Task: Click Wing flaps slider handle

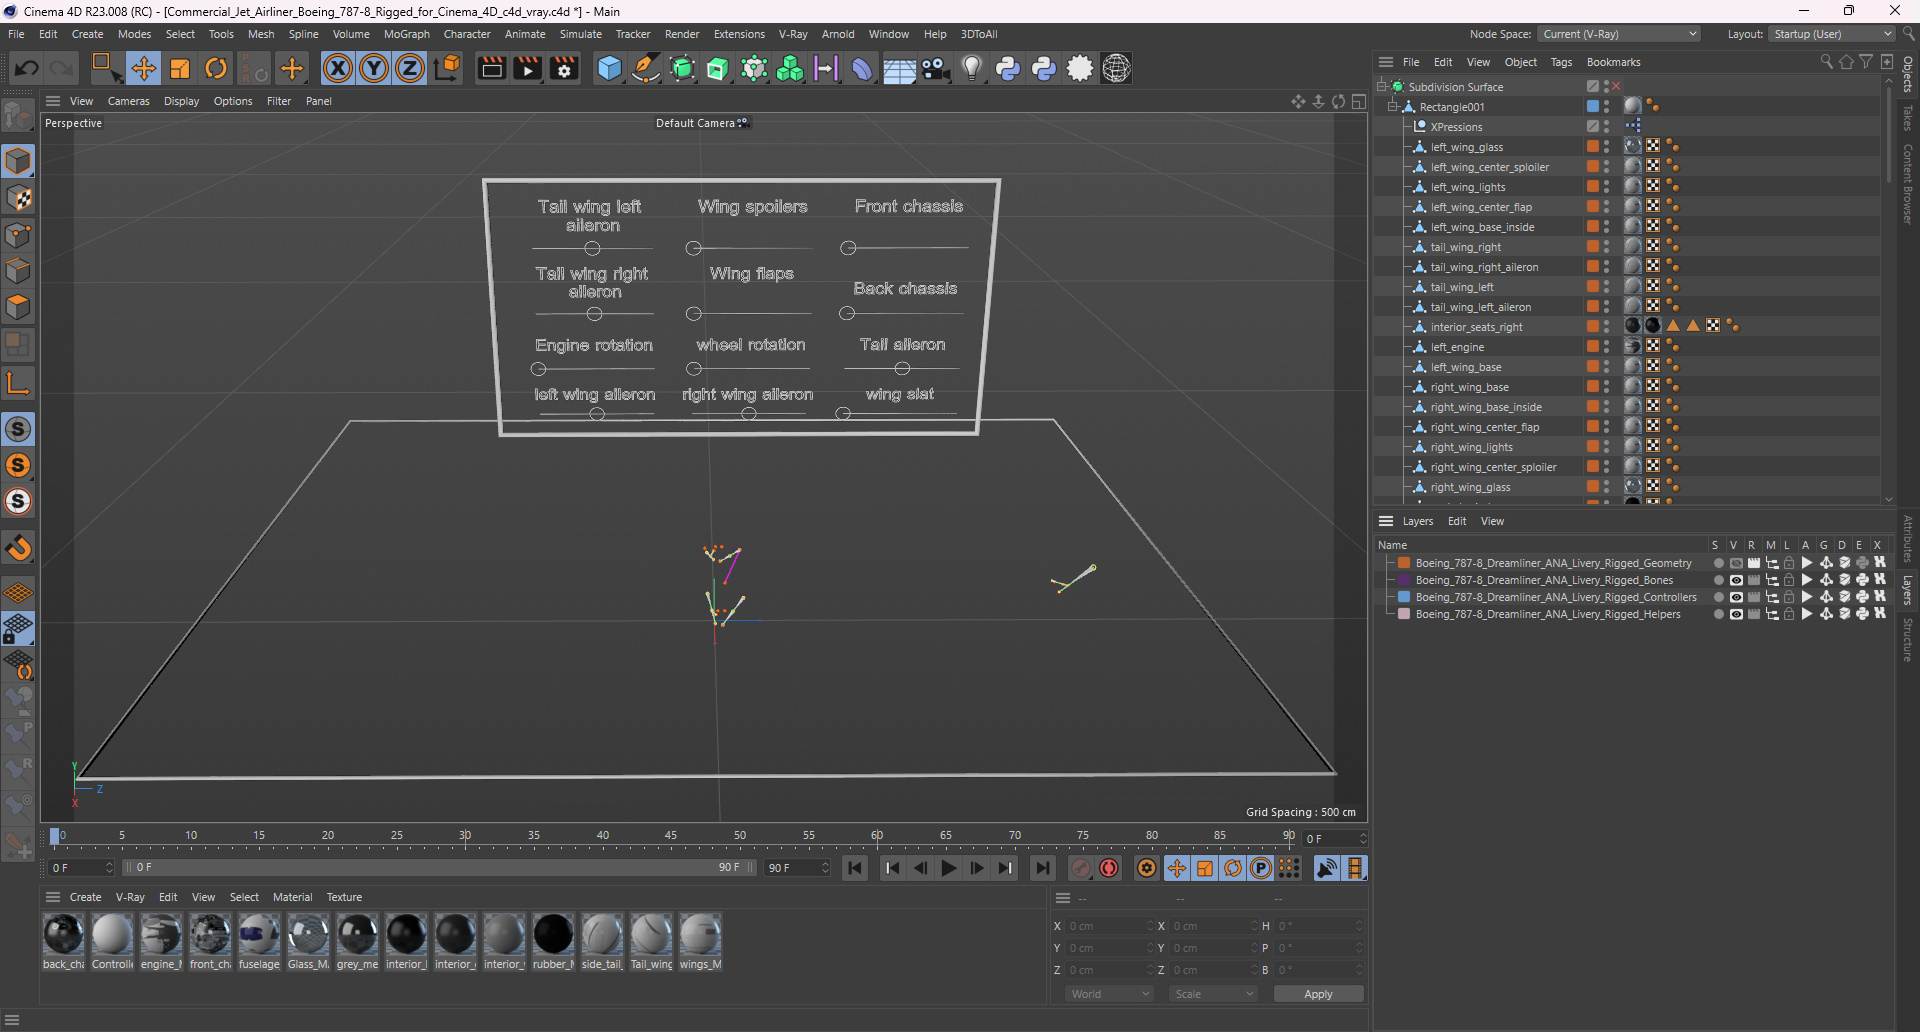Action: 693,314
